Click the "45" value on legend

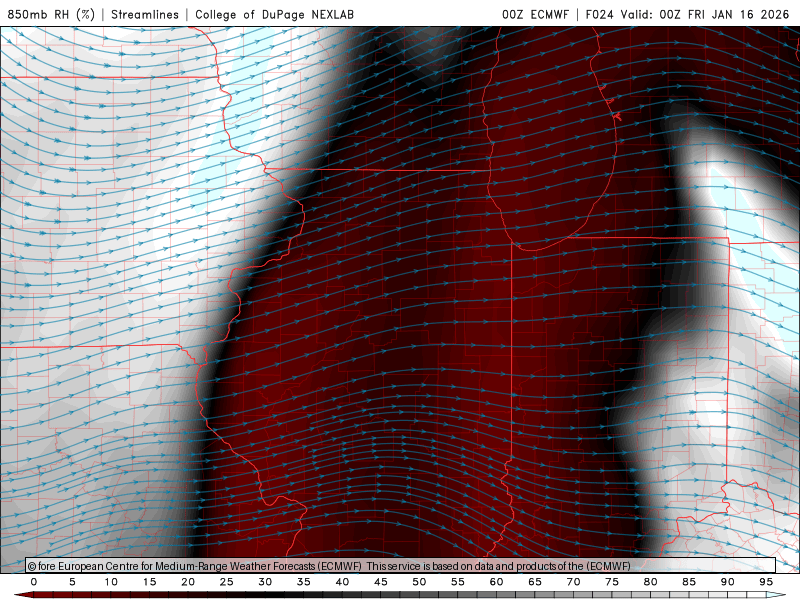click(x=381, y=582)
